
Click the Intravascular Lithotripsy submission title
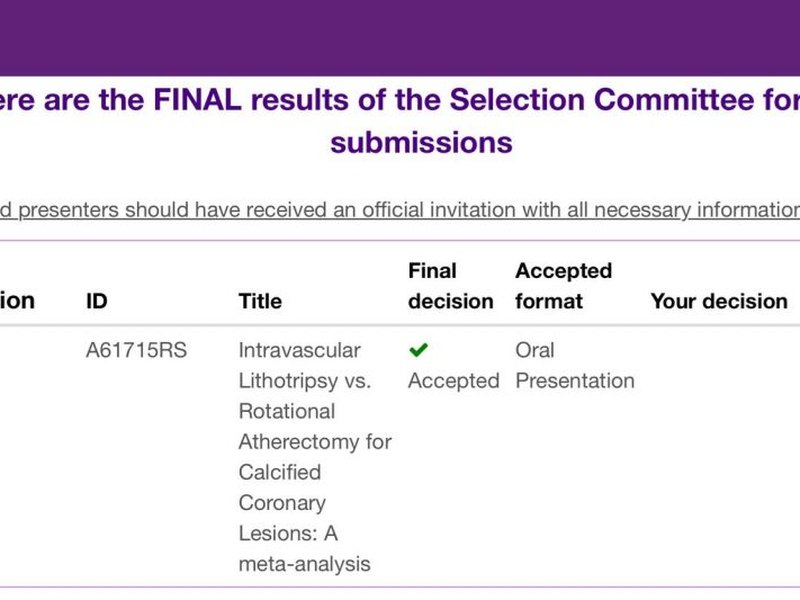[315, 457]
